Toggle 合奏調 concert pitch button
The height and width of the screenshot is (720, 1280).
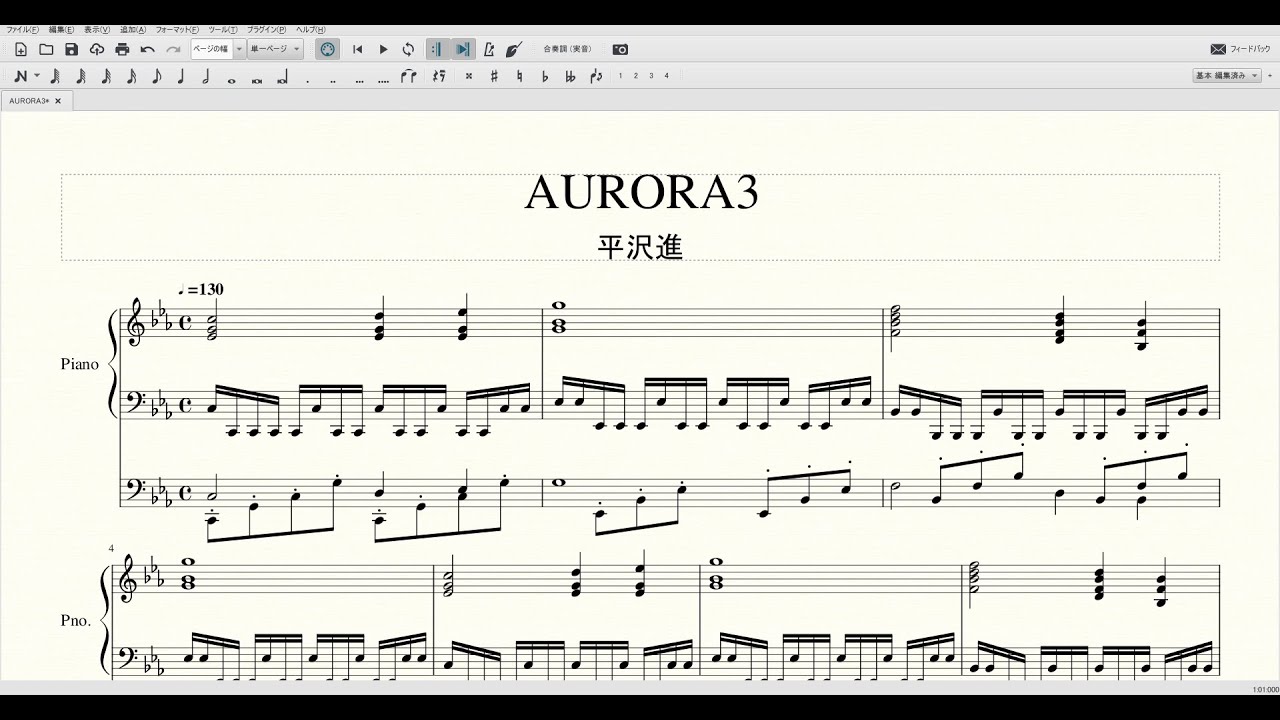(567, 49)
